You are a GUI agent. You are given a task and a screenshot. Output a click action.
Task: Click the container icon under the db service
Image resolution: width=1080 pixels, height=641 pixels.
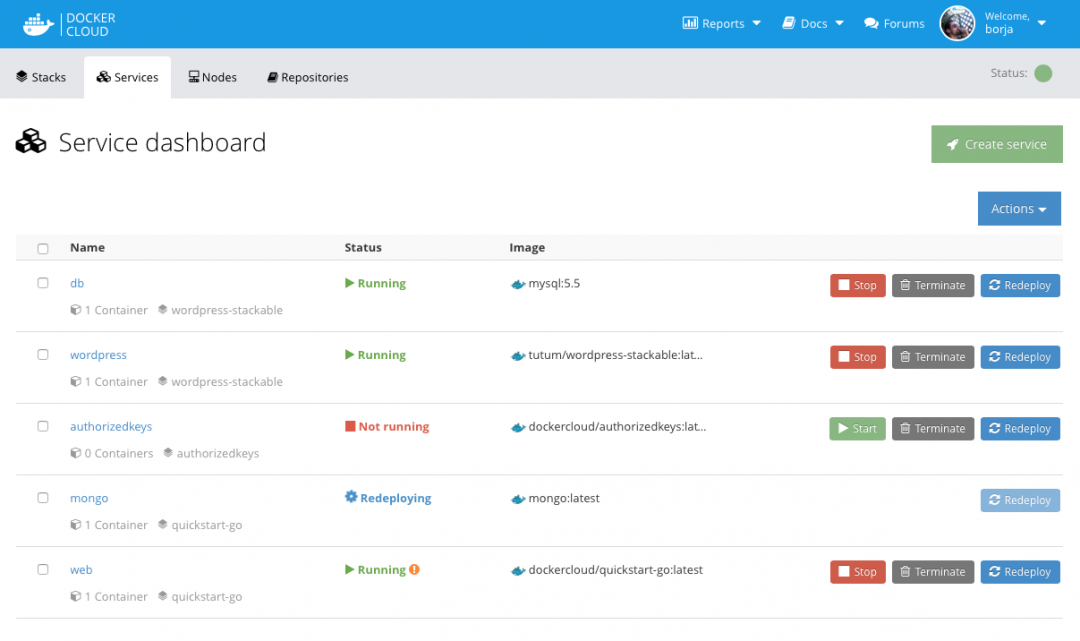(x=76, y=310)
